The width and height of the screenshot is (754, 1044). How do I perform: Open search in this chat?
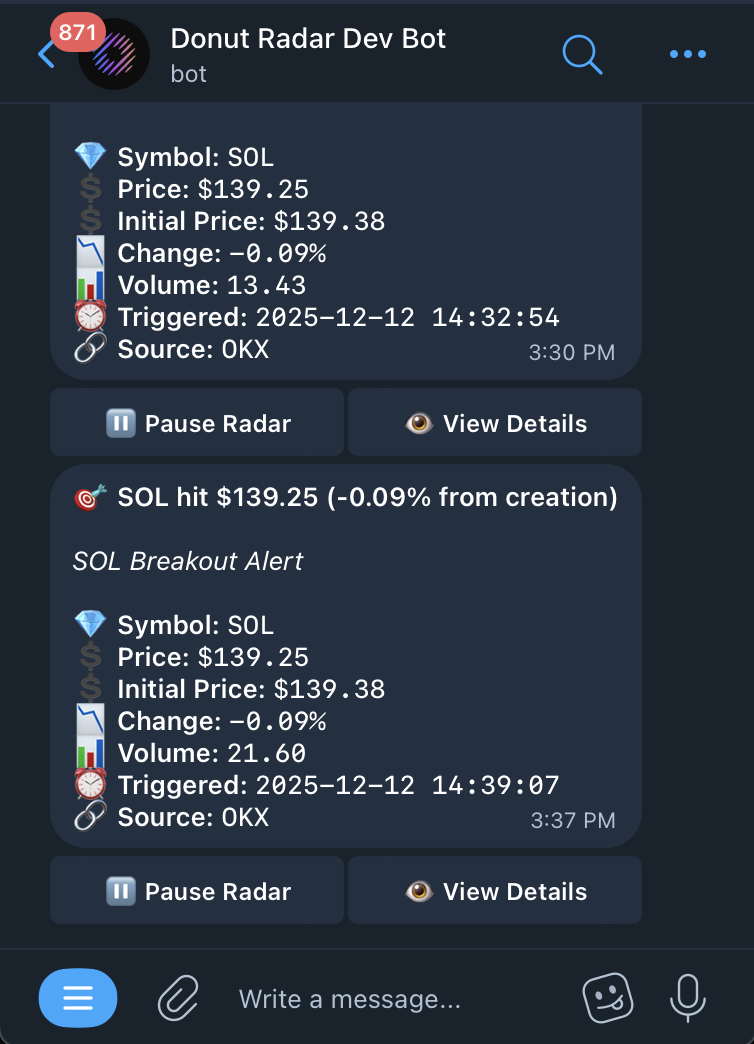pyautogui.click(x=582, y=54)
